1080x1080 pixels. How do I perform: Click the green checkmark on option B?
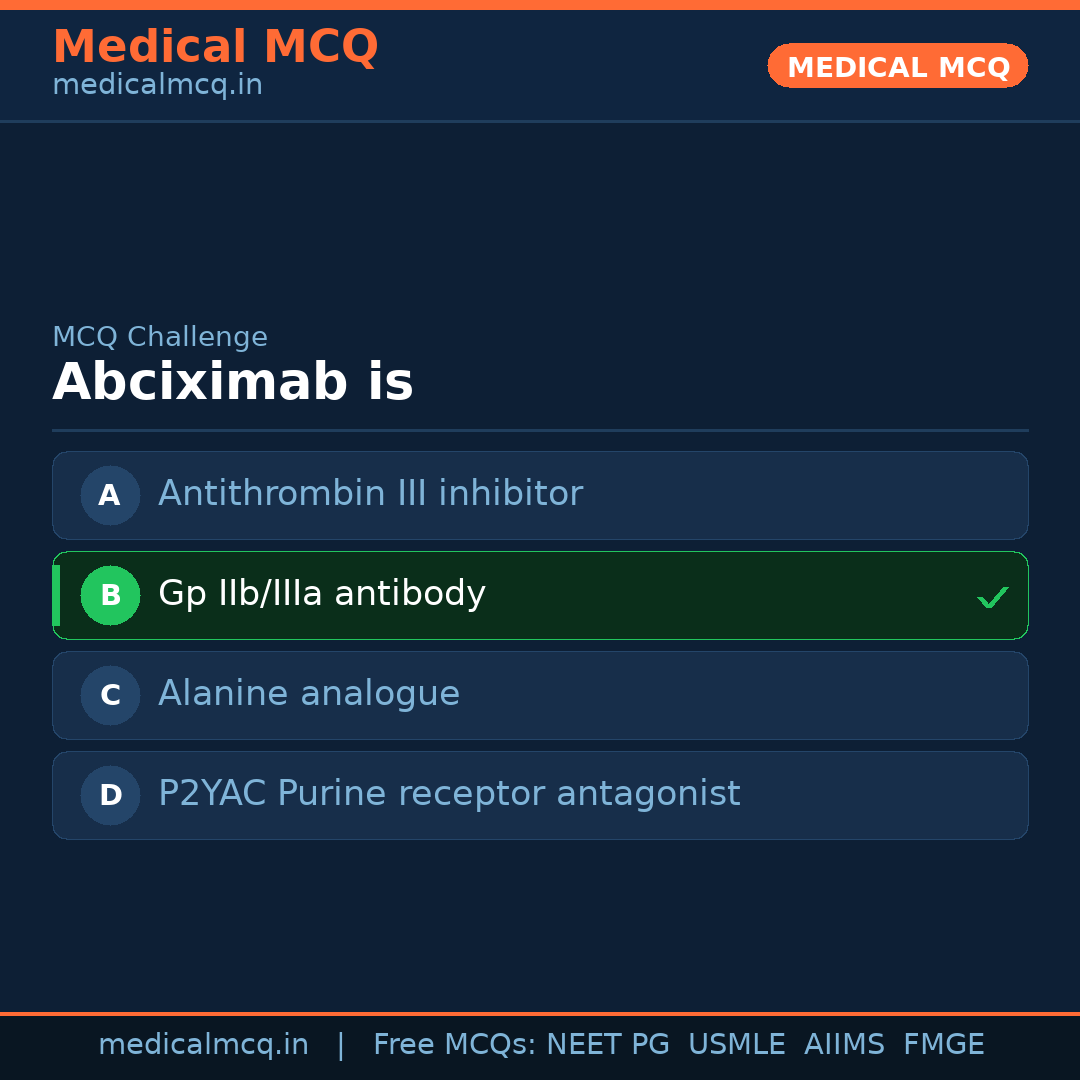[x=993, y=597]
